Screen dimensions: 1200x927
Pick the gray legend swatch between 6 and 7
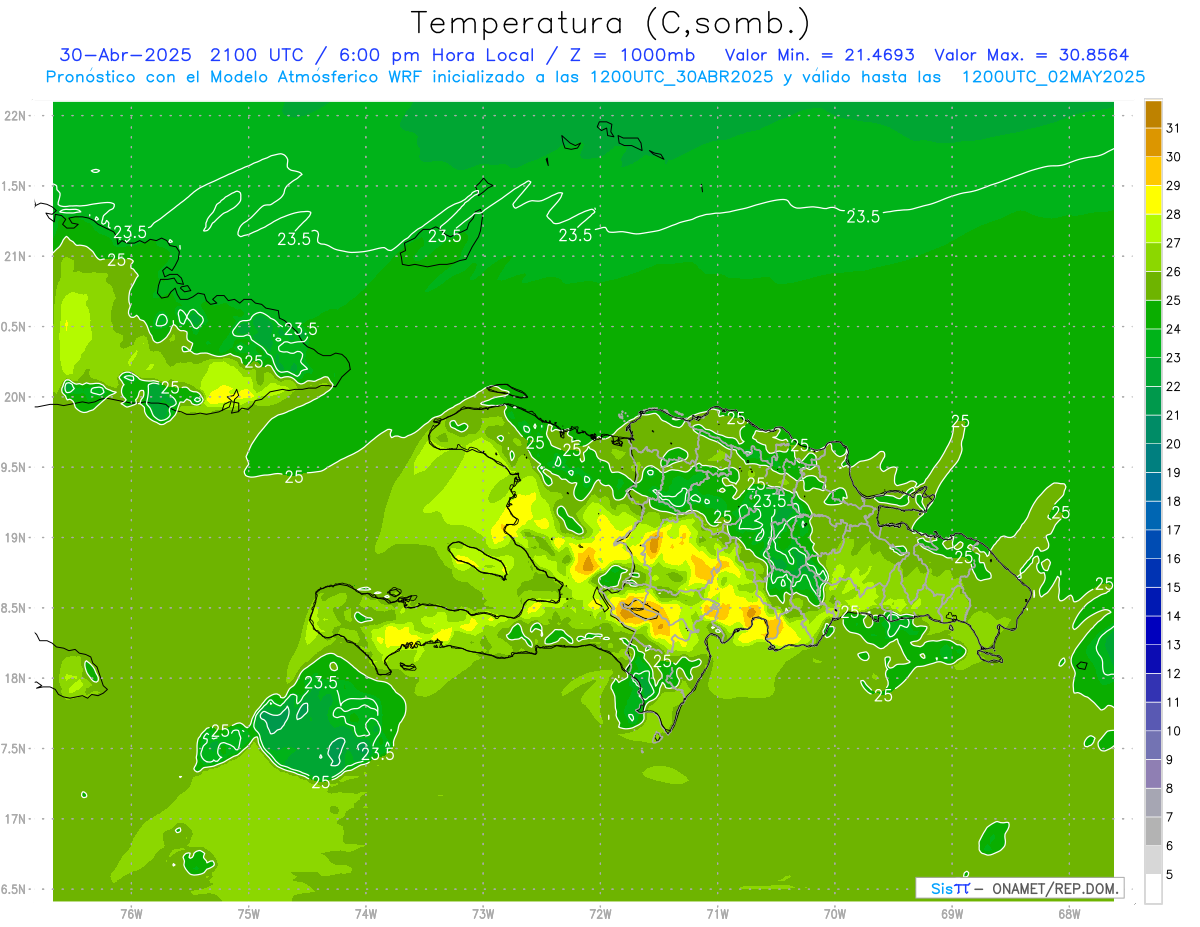(1153, 831)
